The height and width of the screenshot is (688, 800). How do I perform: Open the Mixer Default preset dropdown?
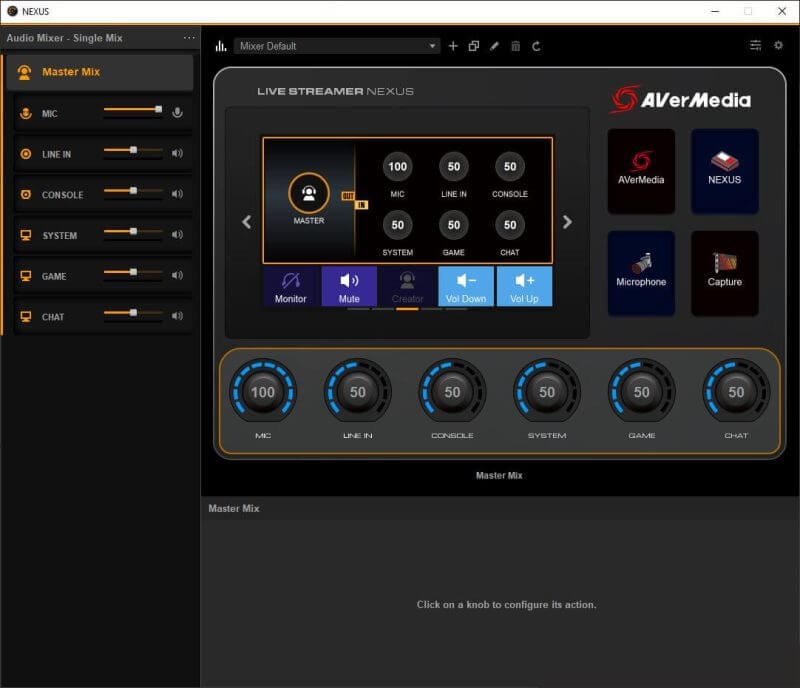tap(335, 46)
